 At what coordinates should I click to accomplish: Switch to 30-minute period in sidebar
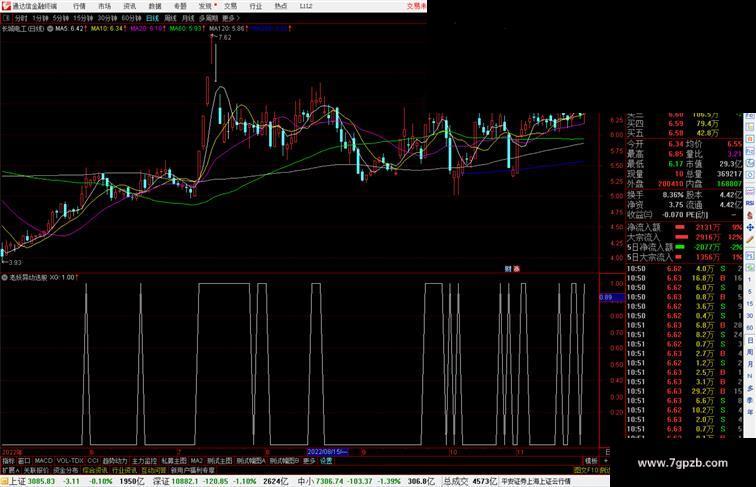coord(750,316)
